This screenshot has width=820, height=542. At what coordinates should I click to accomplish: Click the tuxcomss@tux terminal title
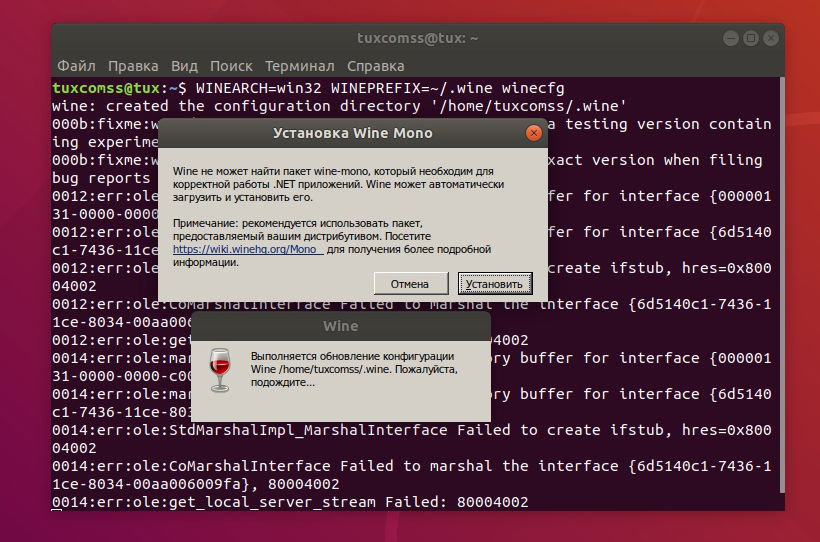point(417,38)
